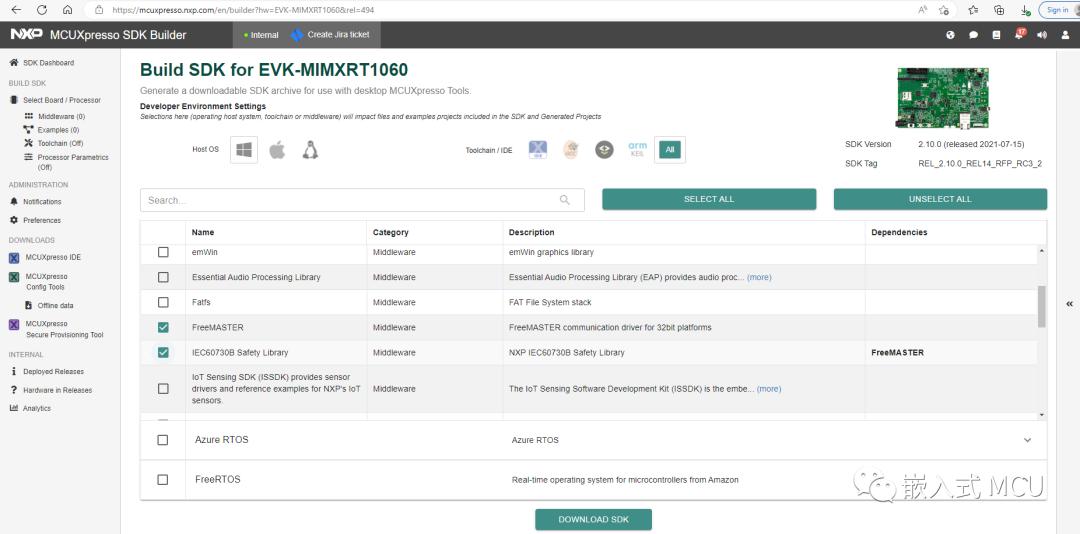
Task: Open the language globe icon in header
Action: pos(951,35)
